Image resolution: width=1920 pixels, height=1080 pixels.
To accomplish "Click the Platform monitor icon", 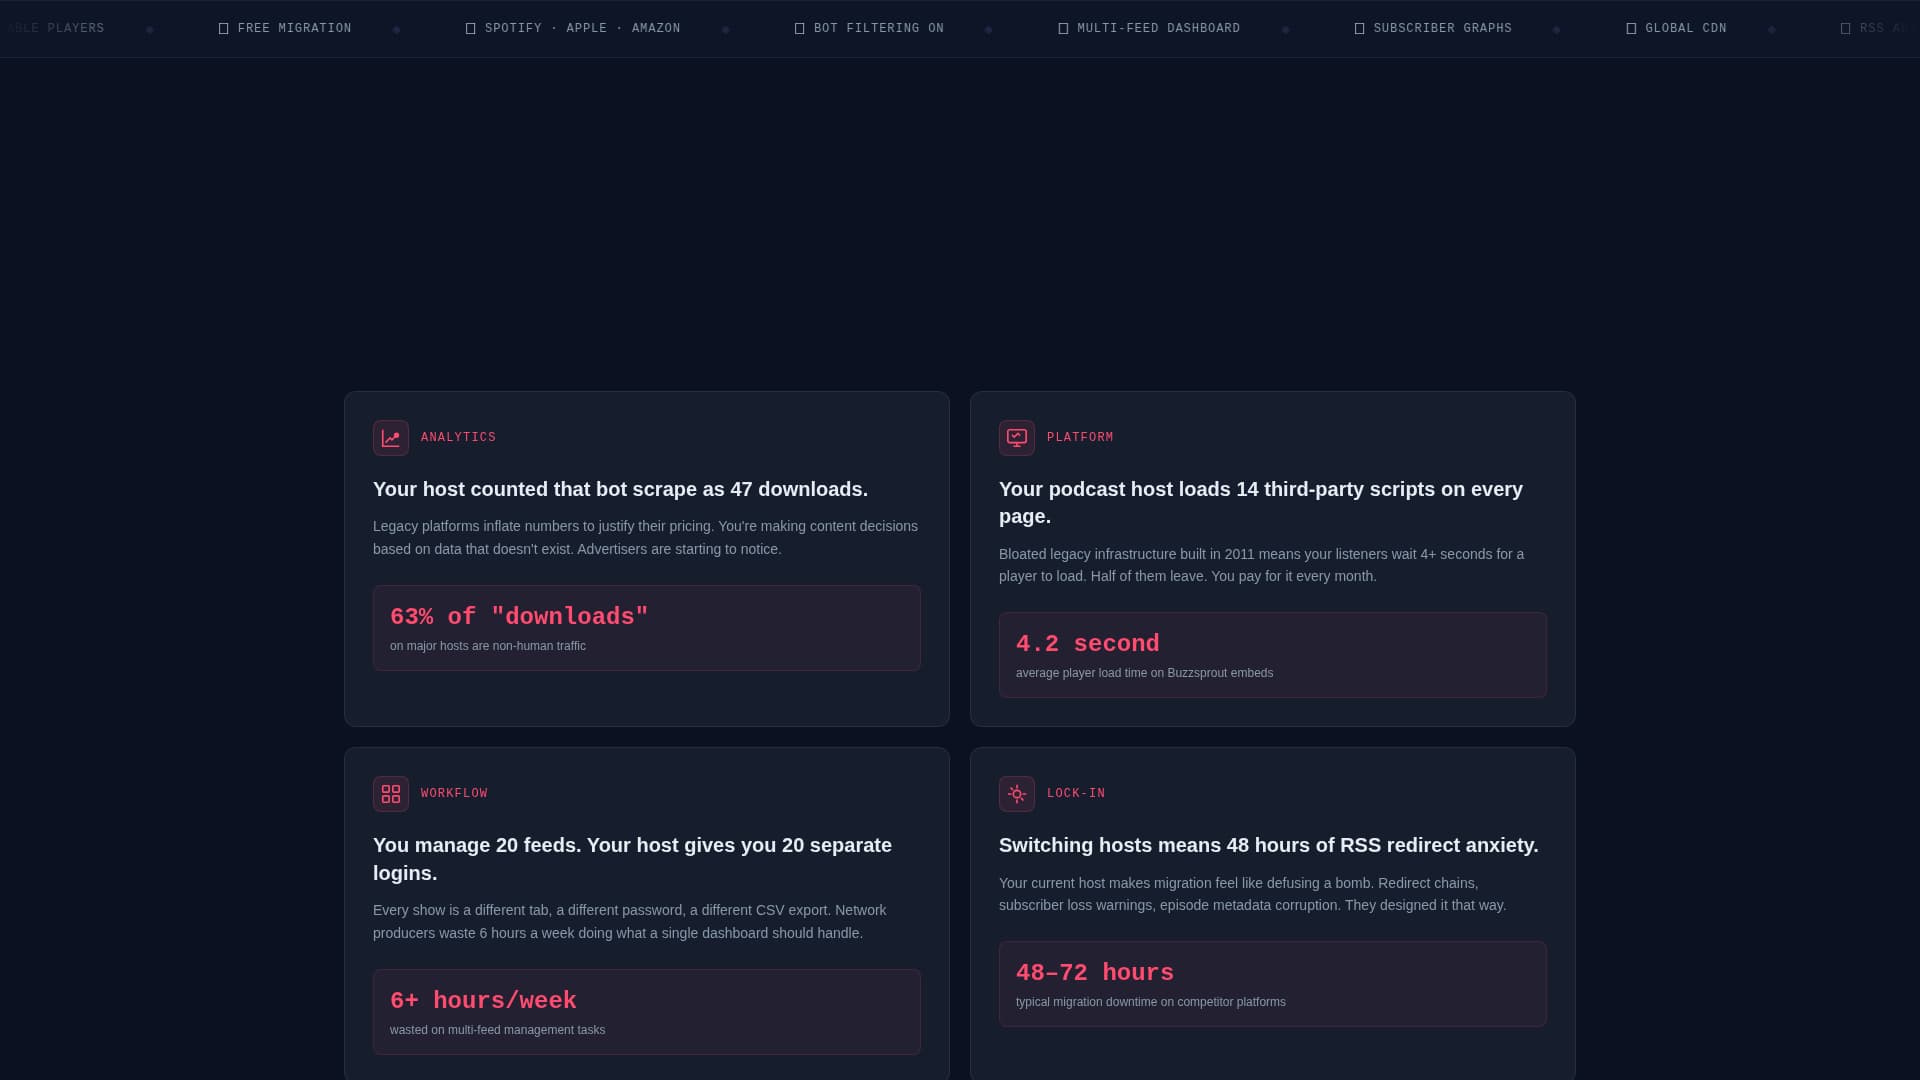I will 1016,437.
